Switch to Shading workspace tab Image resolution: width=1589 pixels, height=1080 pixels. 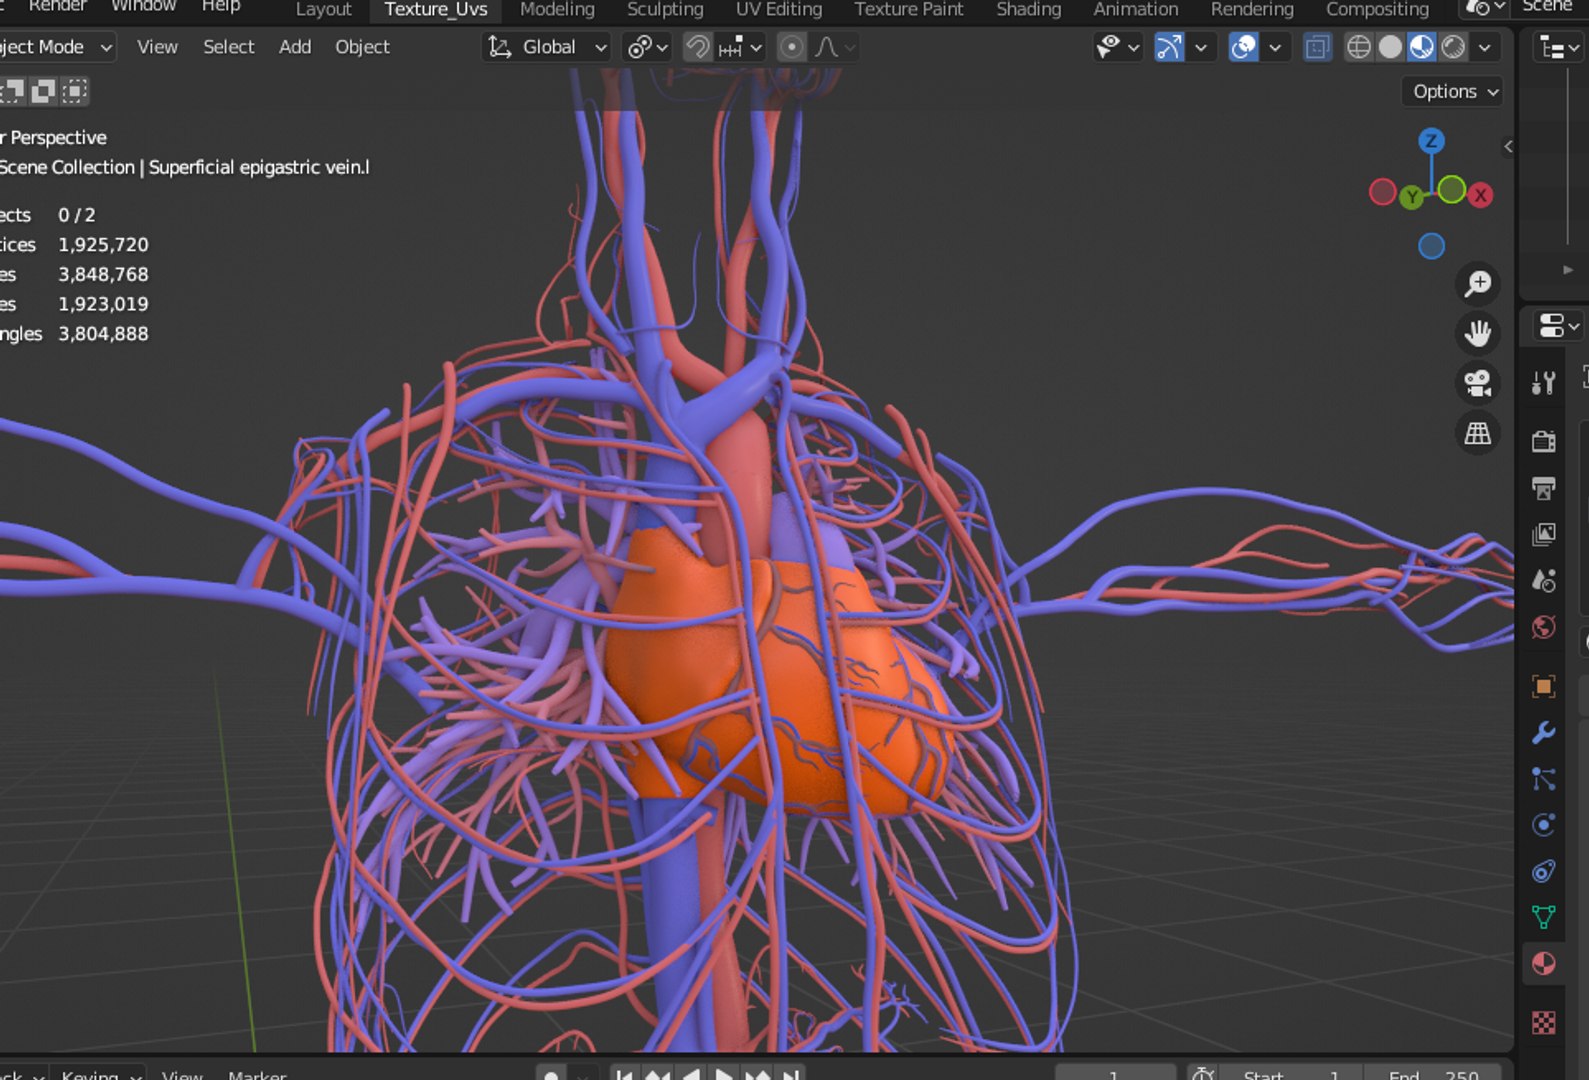(1029, 9)
